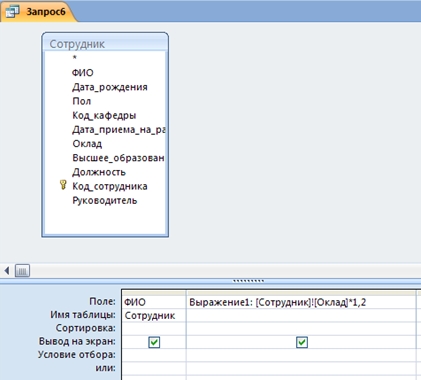
Task: Select the asterisk all-fields entry
Action: (x=75, y=58)
